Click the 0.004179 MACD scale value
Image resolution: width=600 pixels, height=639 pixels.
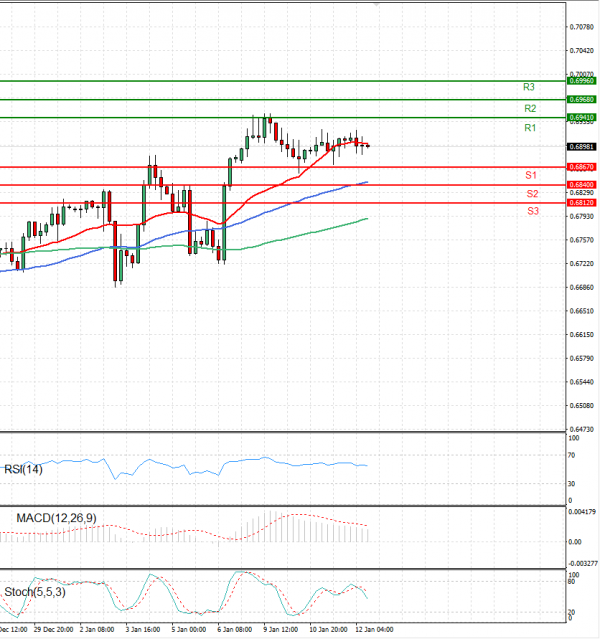click(582, 512)
